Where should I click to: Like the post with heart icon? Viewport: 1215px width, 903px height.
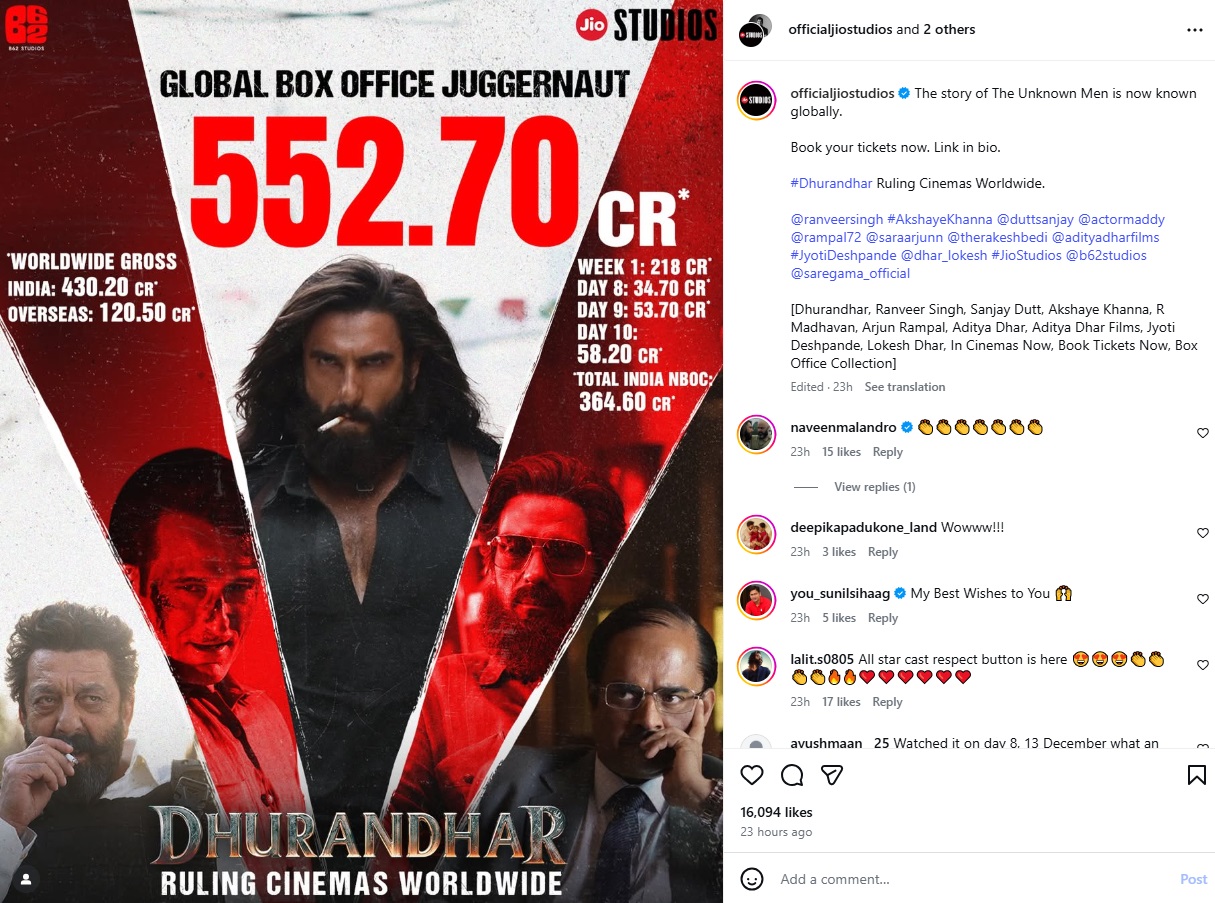coord(752,775)
